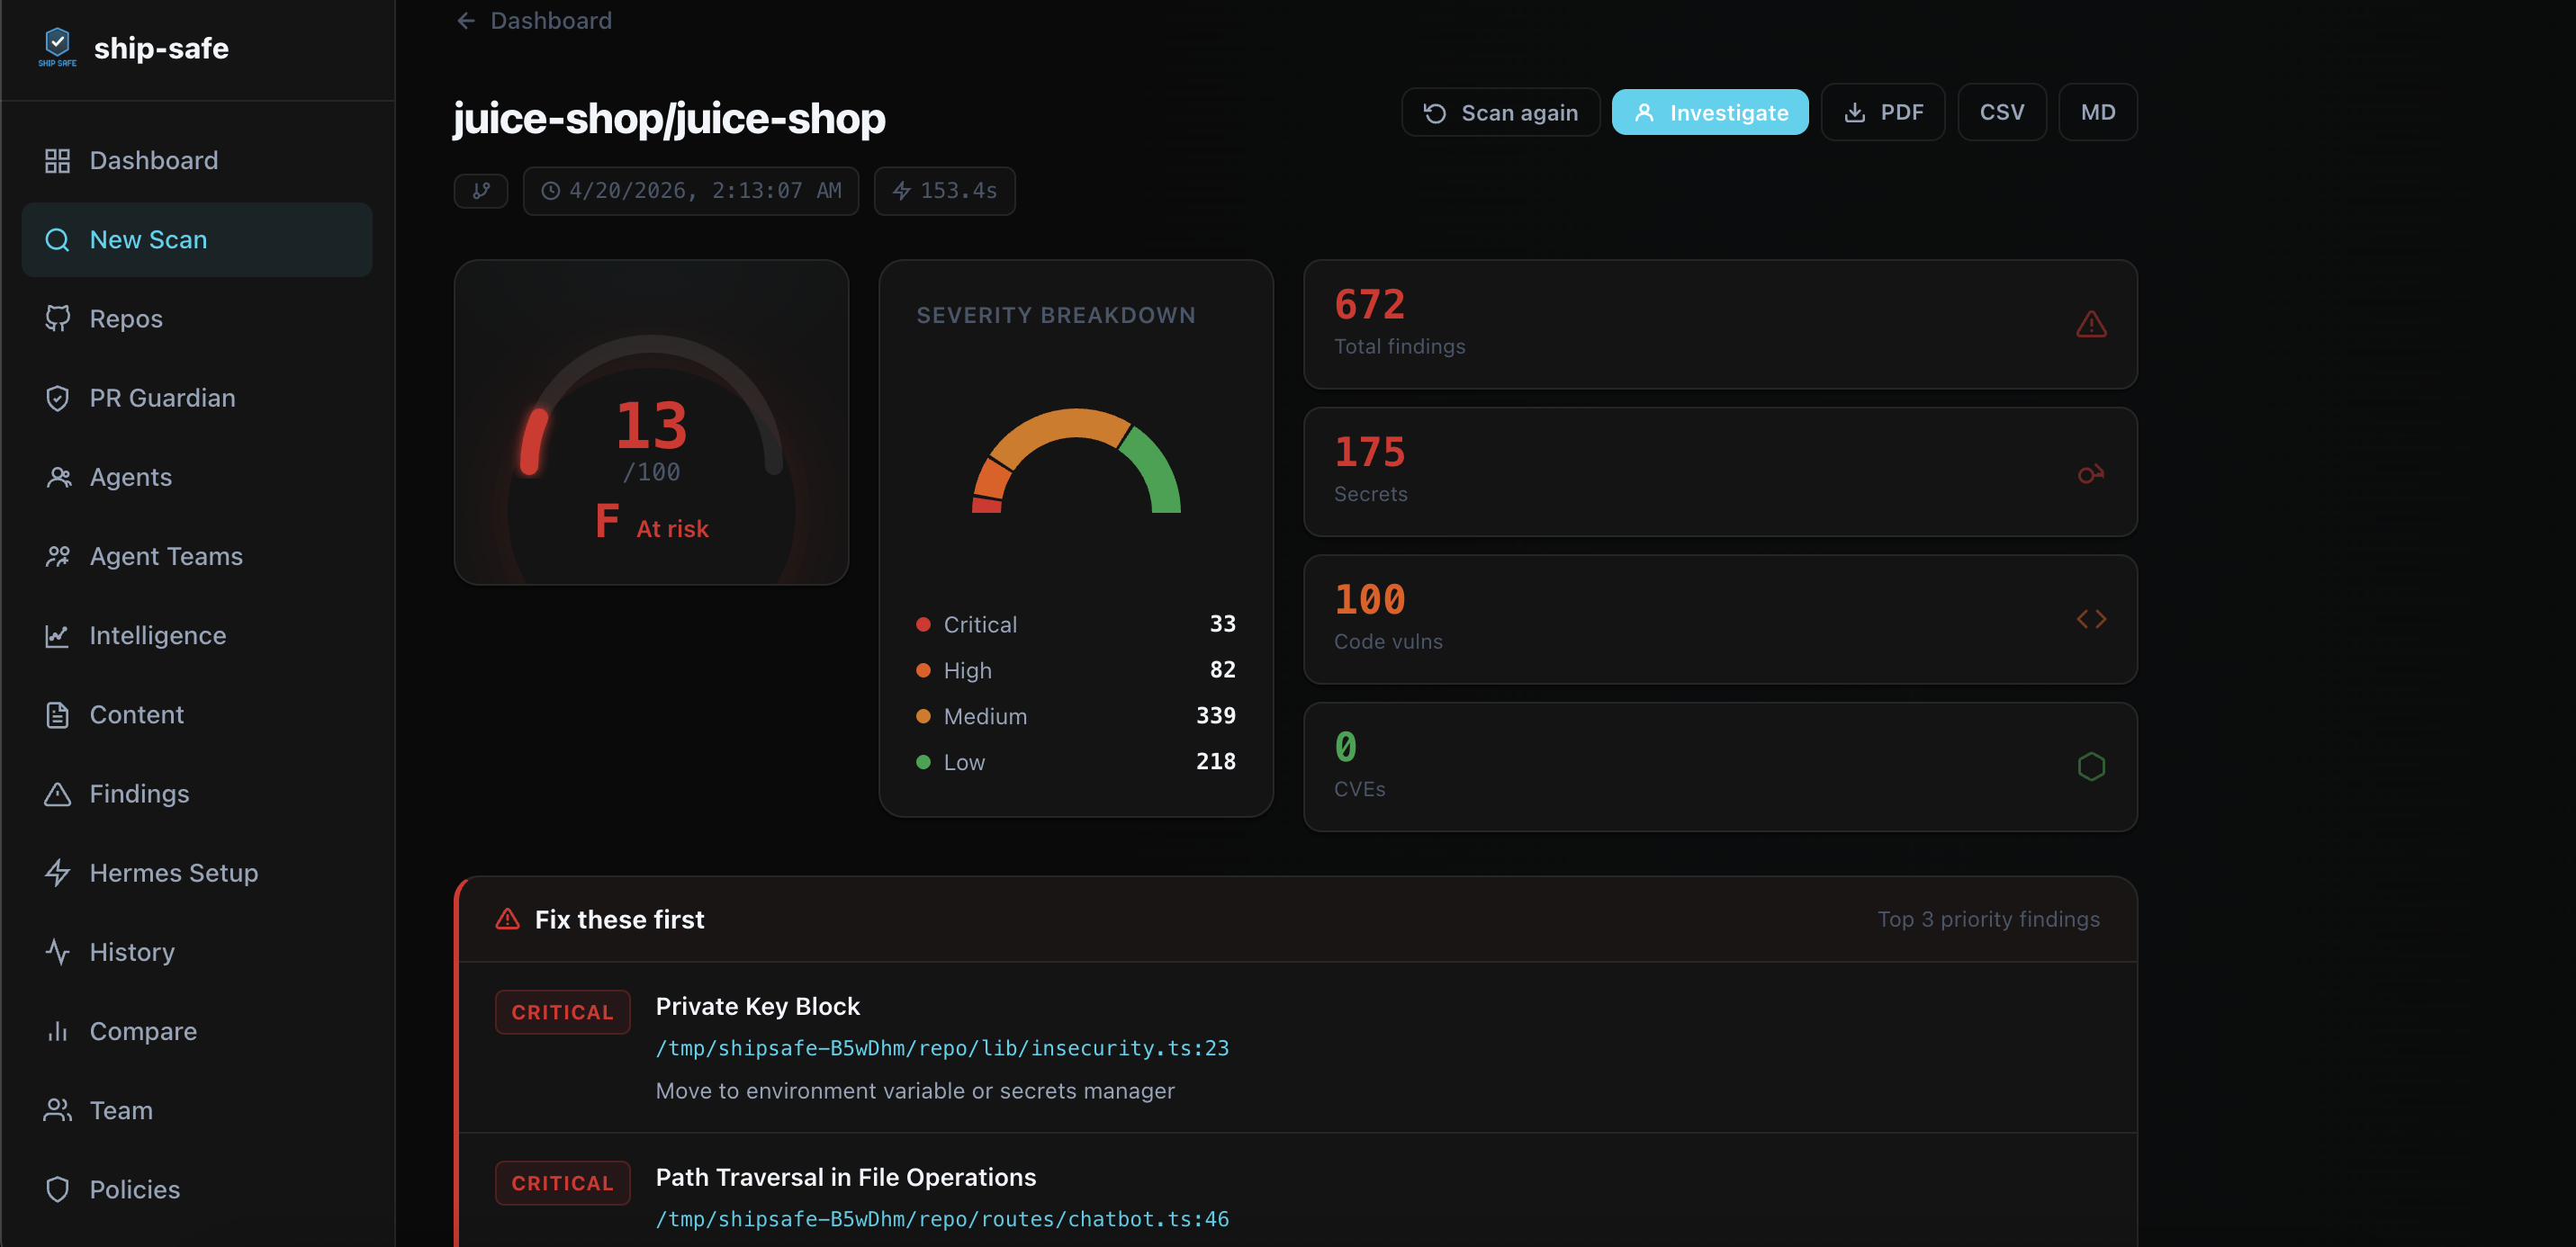Click the Hermes Setup lightning icon
This screenshot has height=1247, width=2576.
tap(57, 873)
